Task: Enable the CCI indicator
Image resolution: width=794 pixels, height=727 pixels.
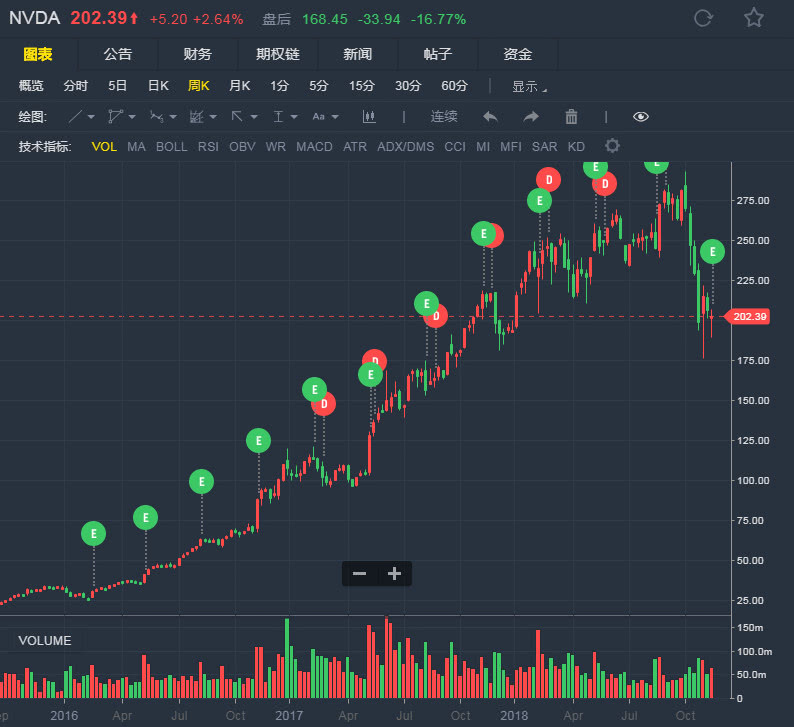Action: point(455,147)
